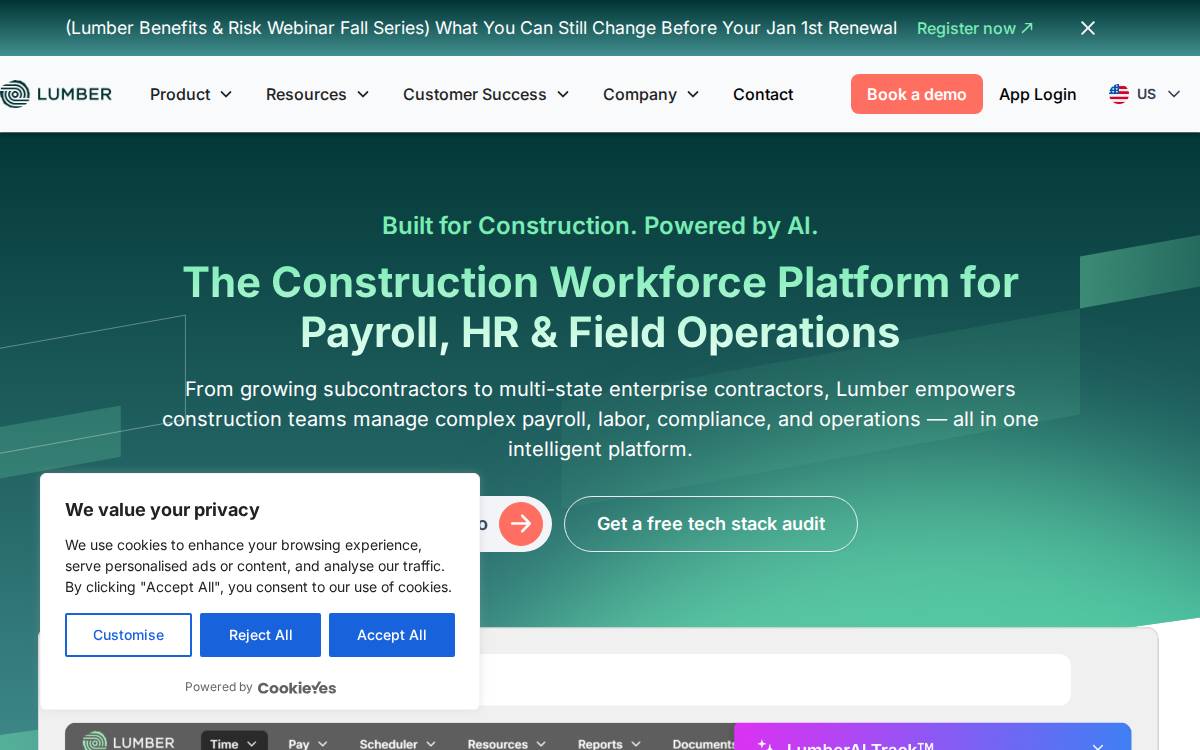Open Customise cookie settings
1200x750 pixels.
click(x=128, y=635)
